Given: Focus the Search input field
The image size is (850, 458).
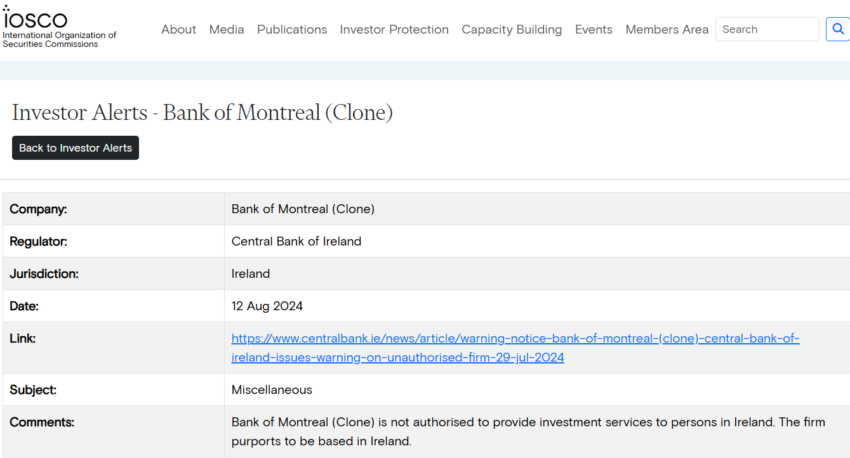Looking at the screenshot, I should click(x=767, y=29).
